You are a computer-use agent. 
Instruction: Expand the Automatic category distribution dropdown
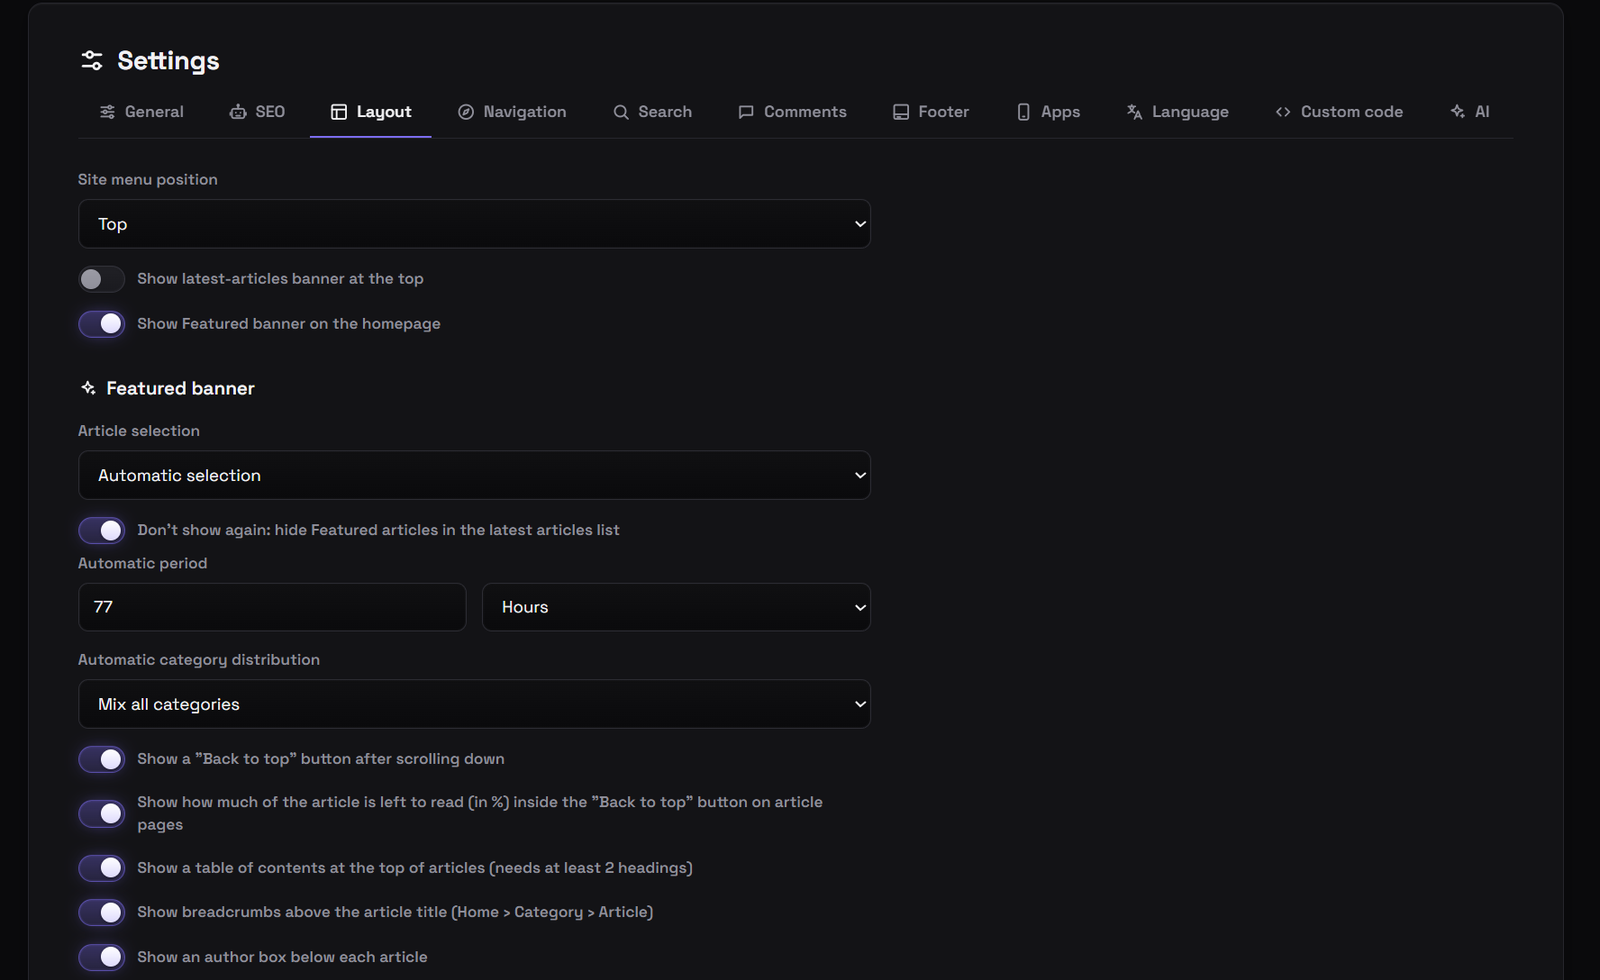coord(474,704)
